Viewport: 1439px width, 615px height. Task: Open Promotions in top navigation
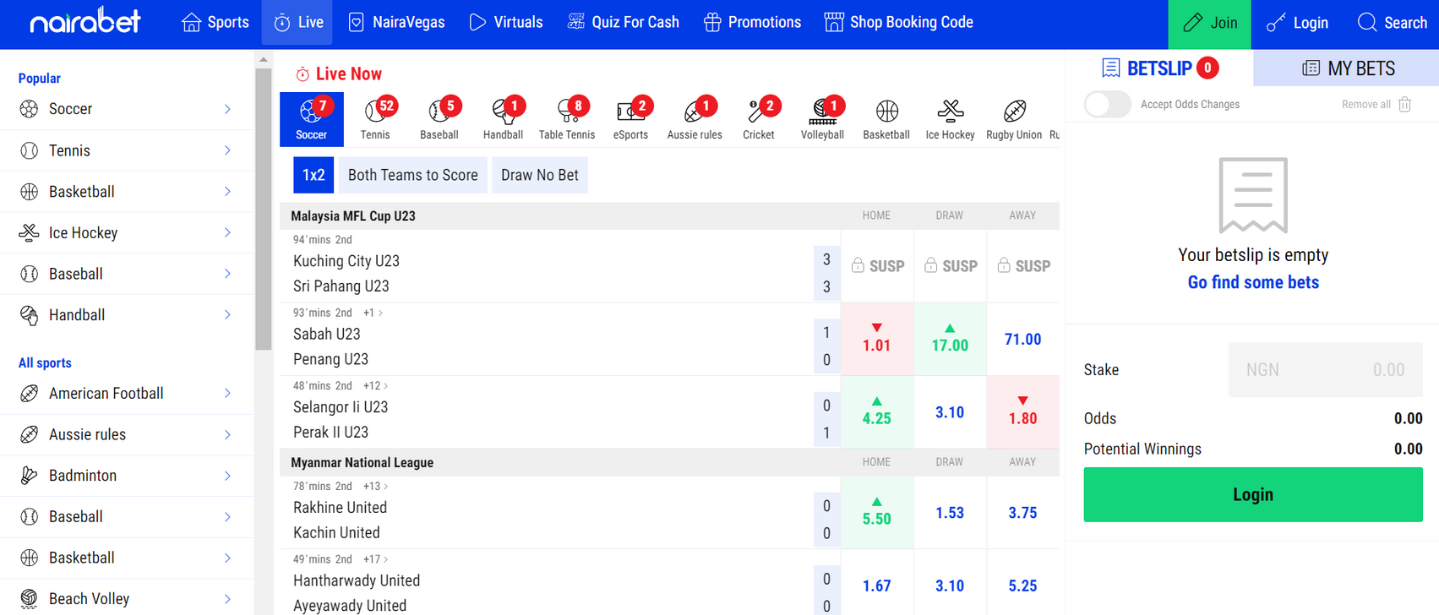752,22
